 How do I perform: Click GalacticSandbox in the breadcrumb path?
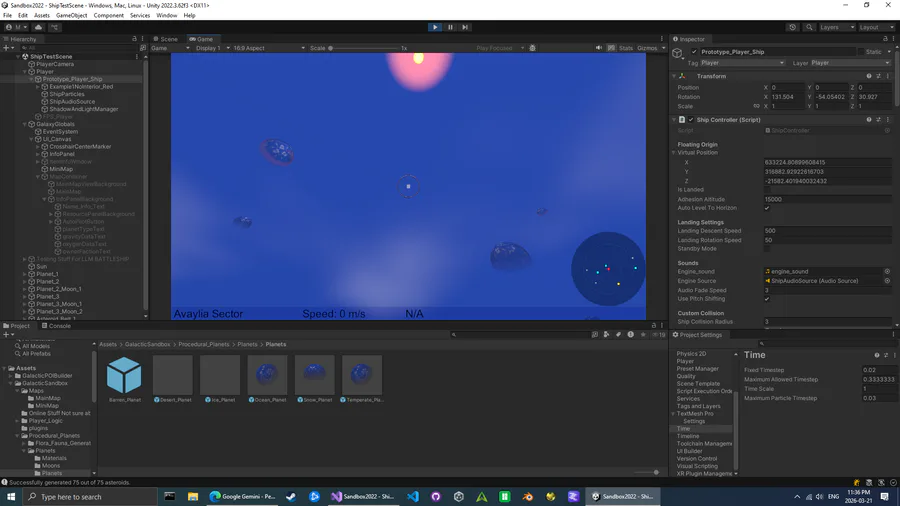click(148, 344)
